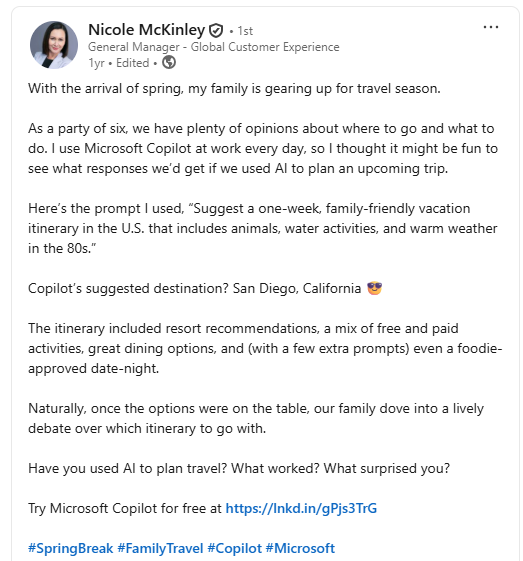This screenshot has width=523, height=561.
Task: Click the verified shield badge beside name
Action: click(x=216, y=30)
